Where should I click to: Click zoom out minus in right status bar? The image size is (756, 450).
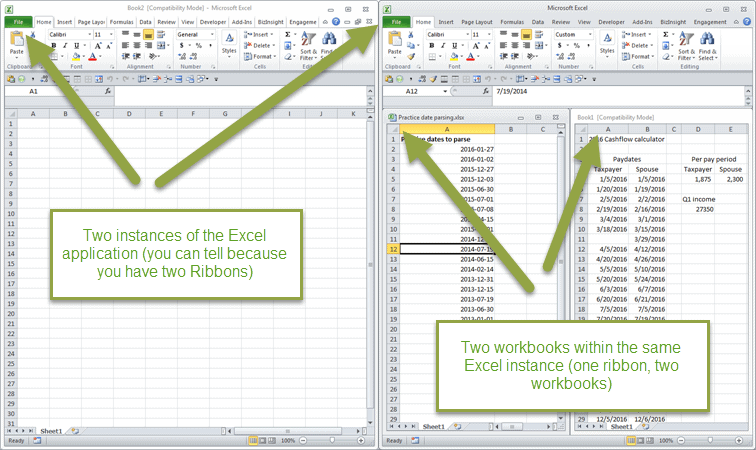pos(681,440)
